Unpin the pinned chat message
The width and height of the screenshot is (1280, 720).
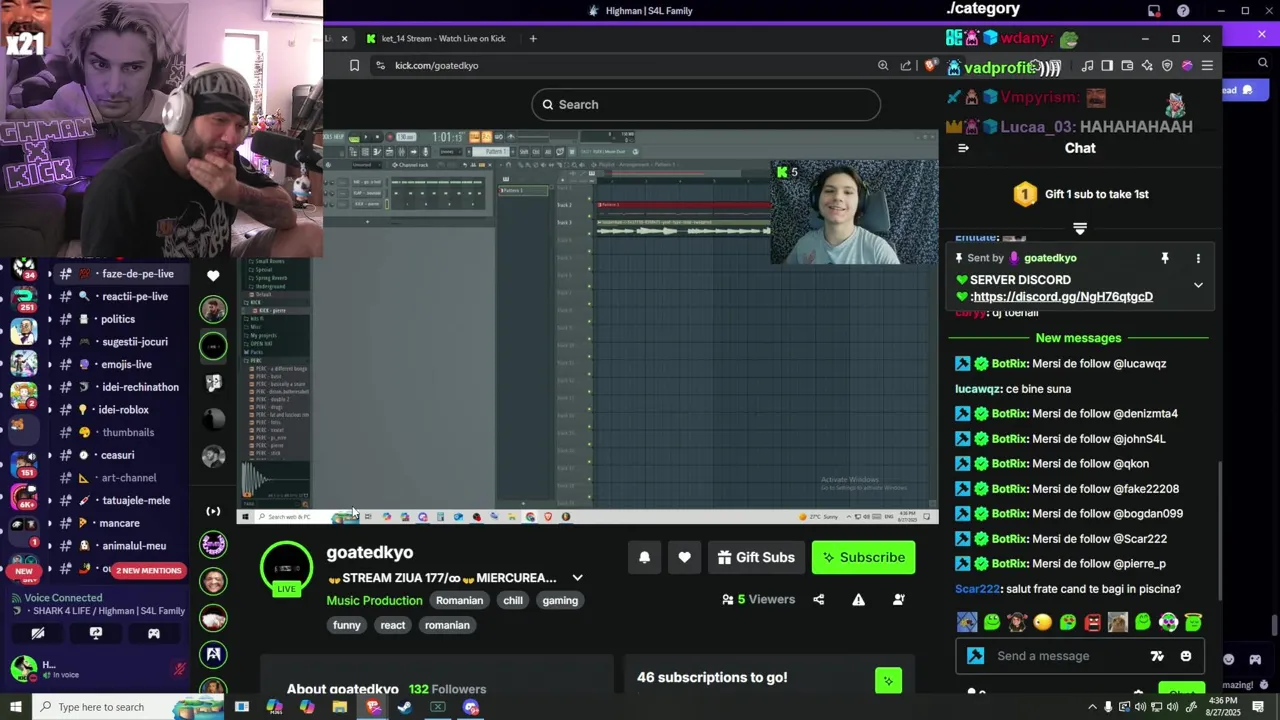1164,258
